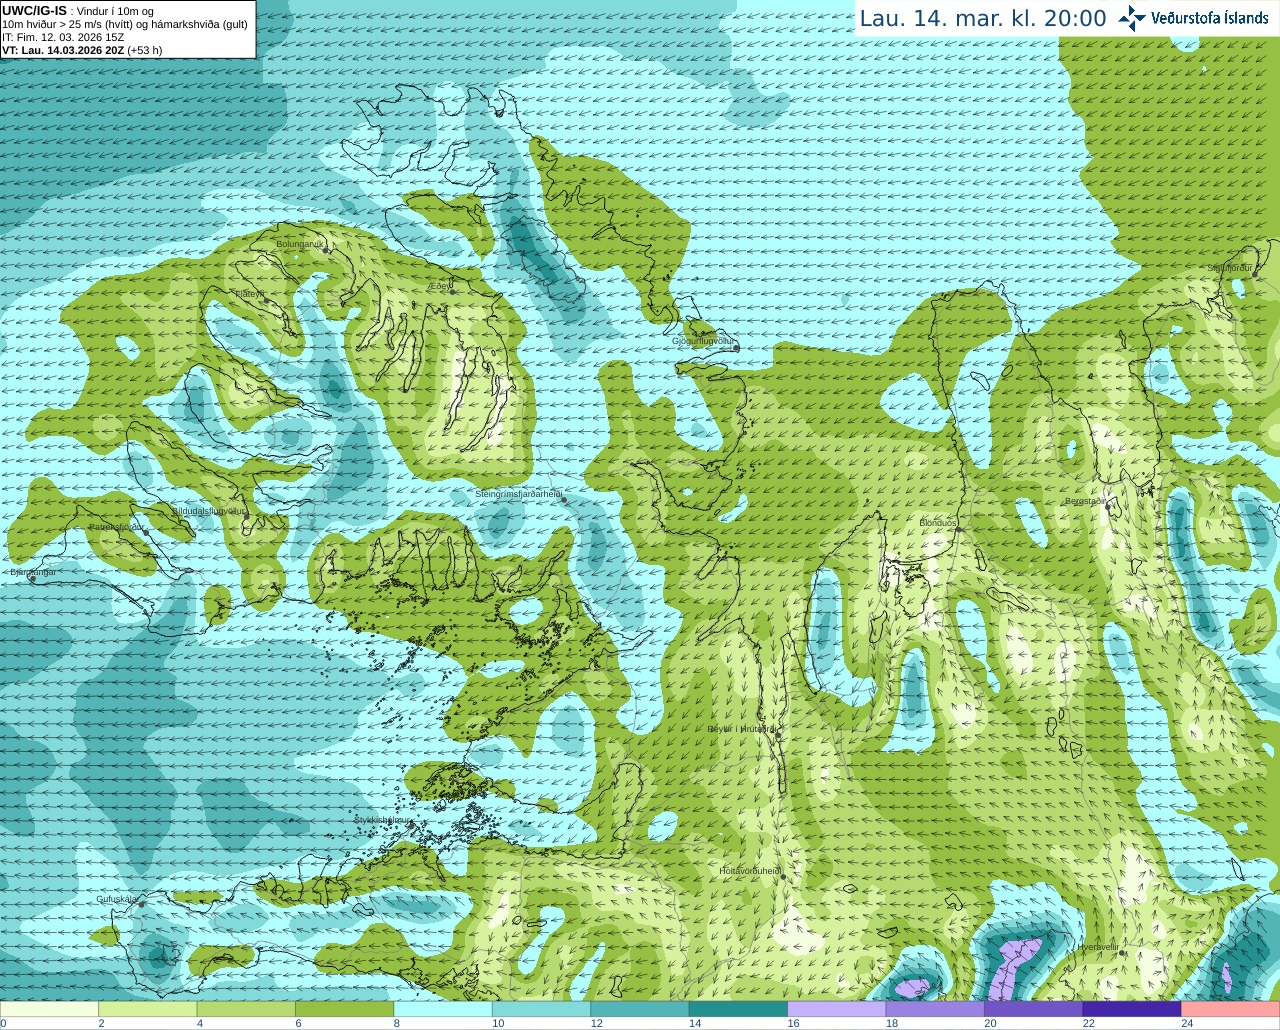Image resolution: width=1280 pixels, height=1030 pixels.
Task: Click the Reykir í Hrútafirði station label
Action: click(742, 729)
